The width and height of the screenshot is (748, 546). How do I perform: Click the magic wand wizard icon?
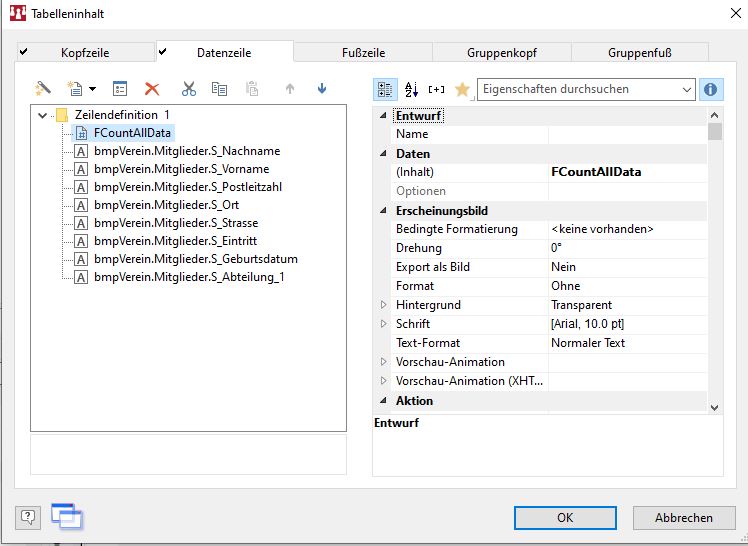point(43,89)
